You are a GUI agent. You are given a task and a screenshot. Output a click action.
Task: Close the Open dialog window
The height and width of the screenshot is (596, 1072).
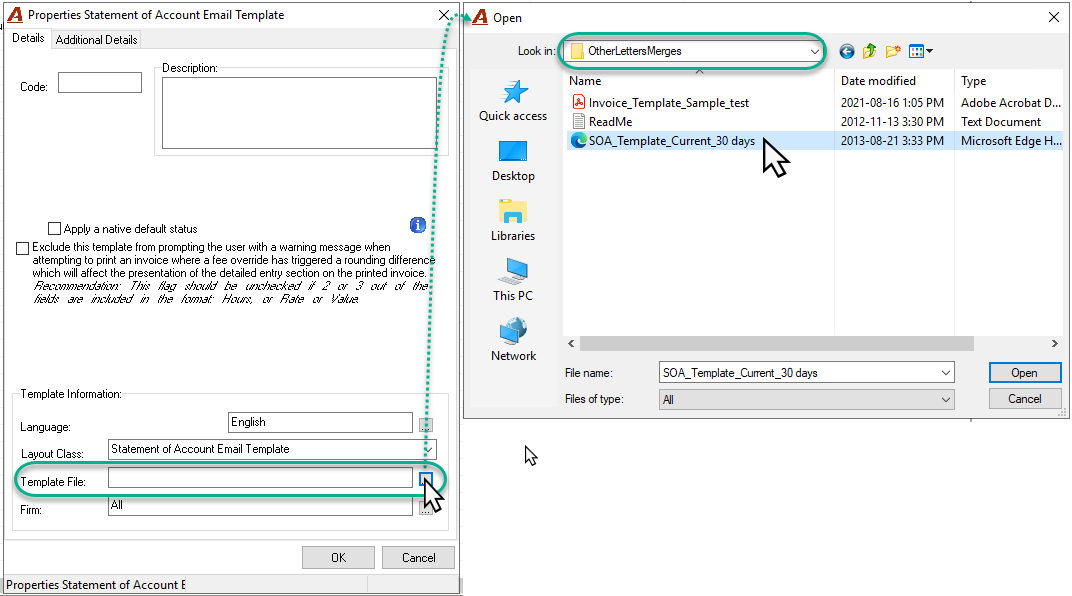(1054, 17)
